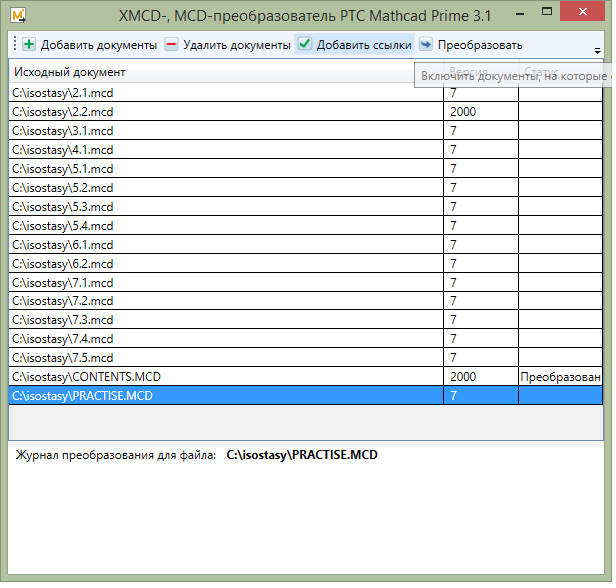Select row C:\isostasy\CONTENTS.MCD
This screenshot has width=616, height=588.
305,376
